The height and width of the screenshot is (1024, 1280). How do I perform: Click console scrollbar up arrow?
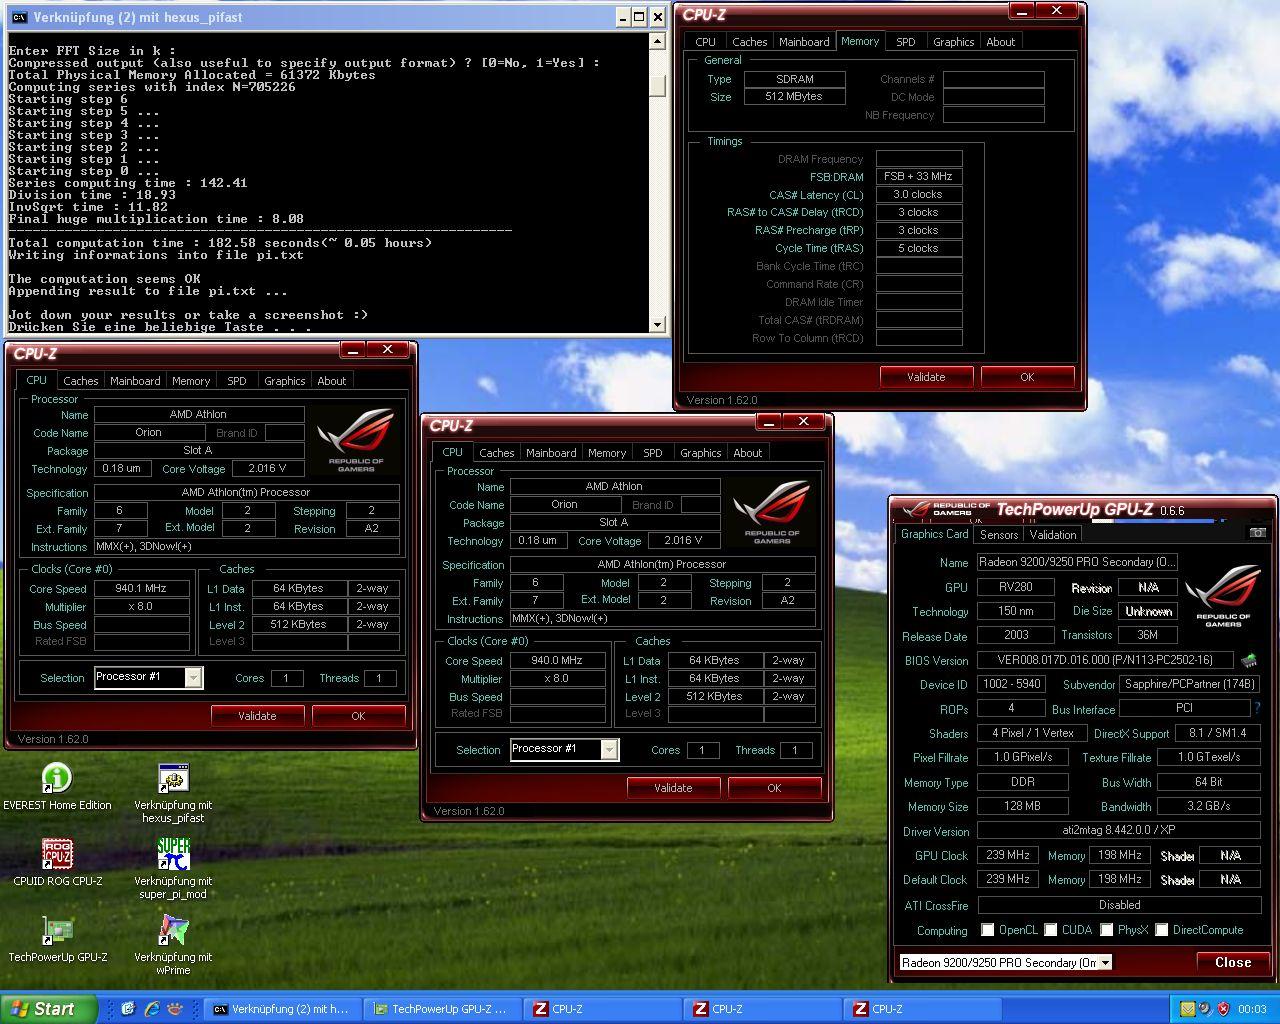[657, 42]
